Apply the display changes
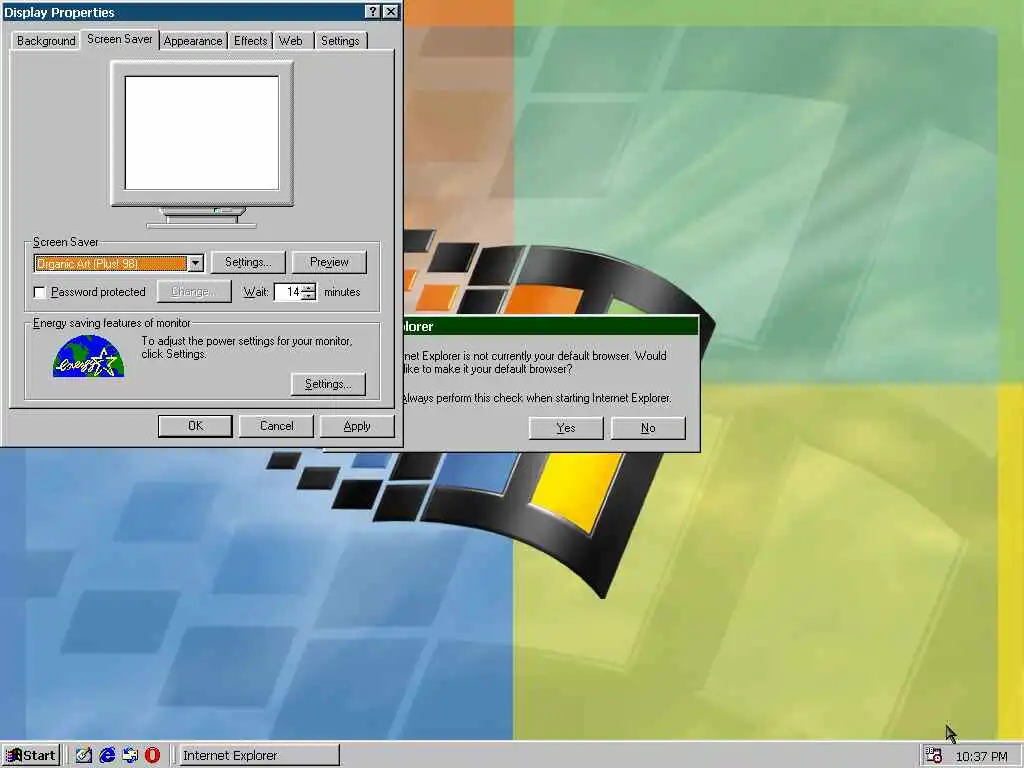 [357, 426]
